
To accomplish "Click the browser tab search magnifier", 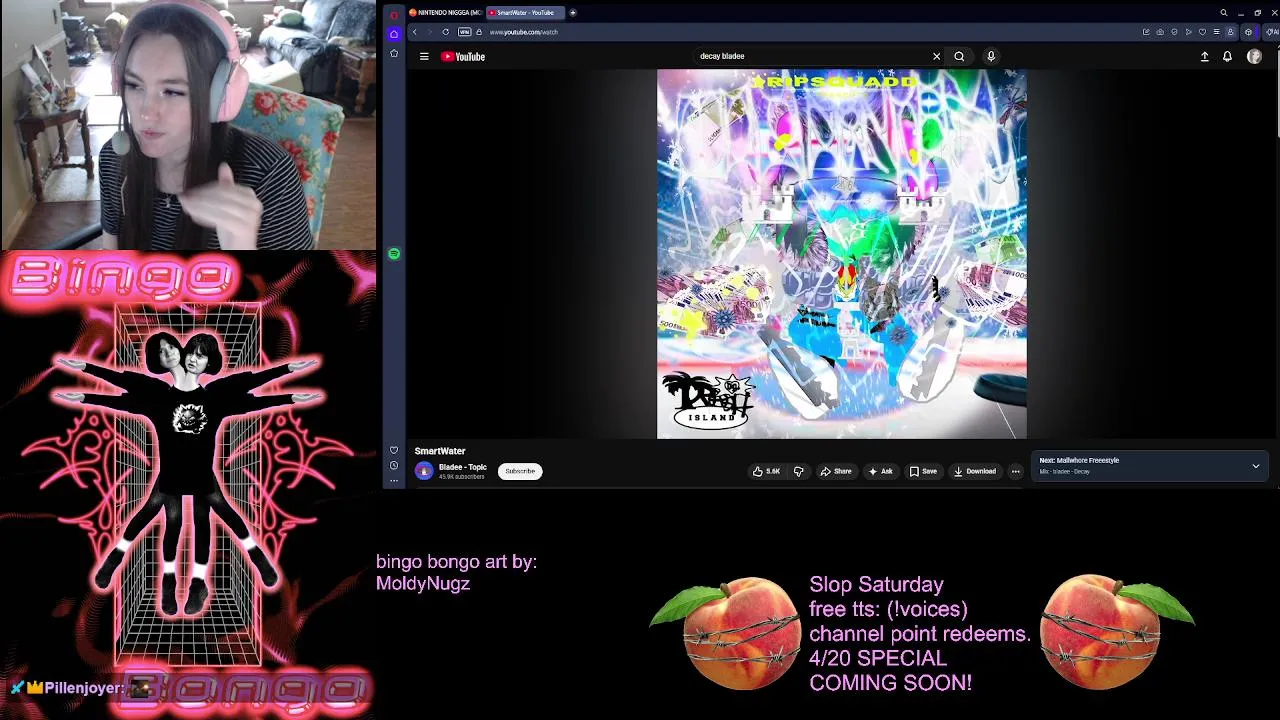I will 1223,13.
